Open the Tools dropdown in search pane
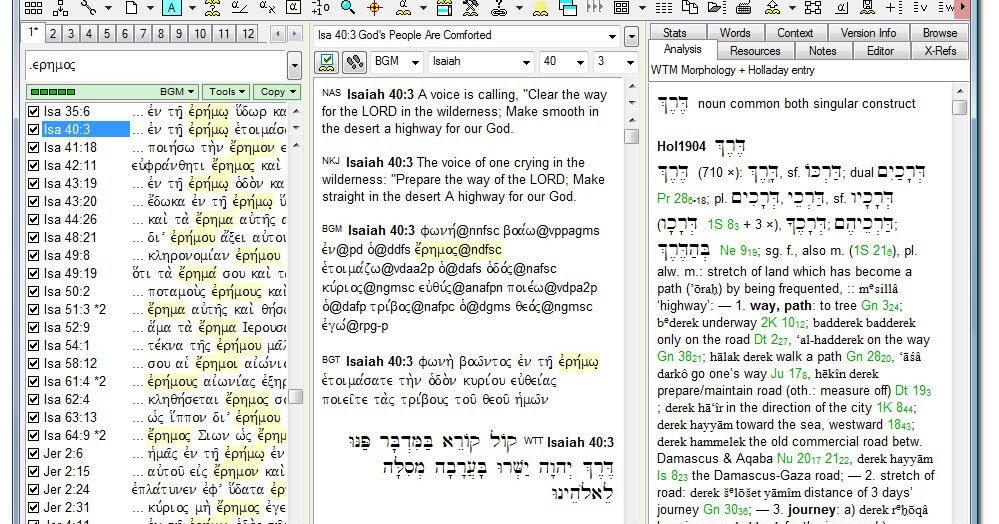999x524 pixels. pyautogui.click(x=227, y=92)
